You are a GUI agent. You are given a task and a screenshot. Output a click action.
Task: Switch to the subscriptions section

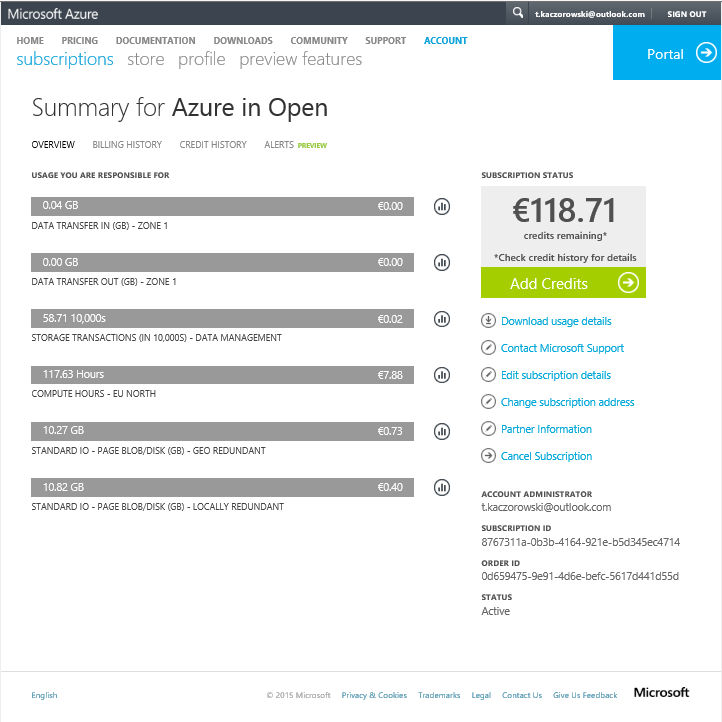point(65,59)
